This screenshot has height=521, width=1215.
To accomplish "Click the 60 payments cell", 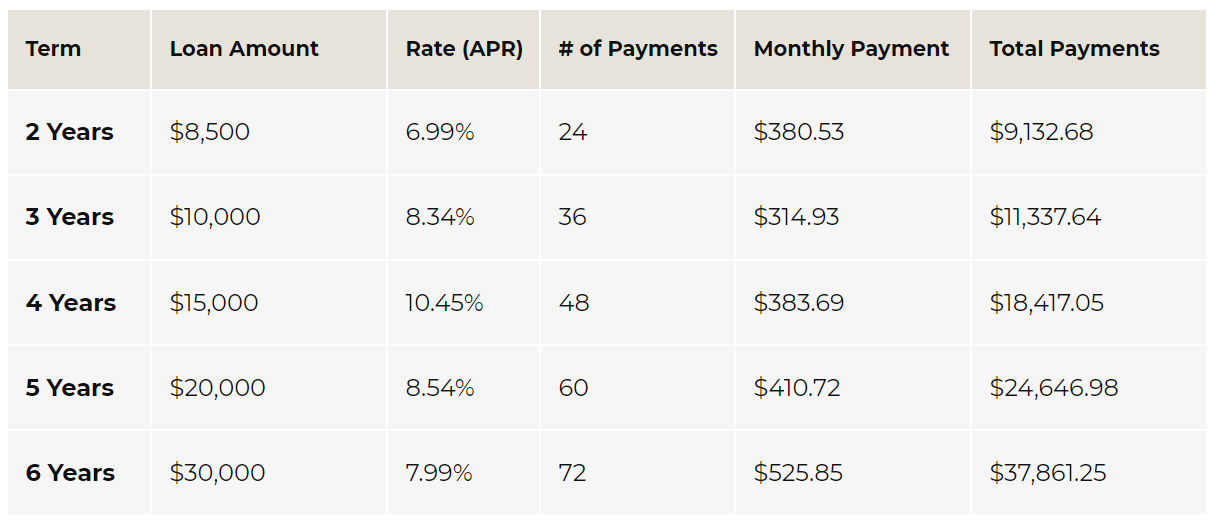I will pyautogui.click(x=573, y=388).
